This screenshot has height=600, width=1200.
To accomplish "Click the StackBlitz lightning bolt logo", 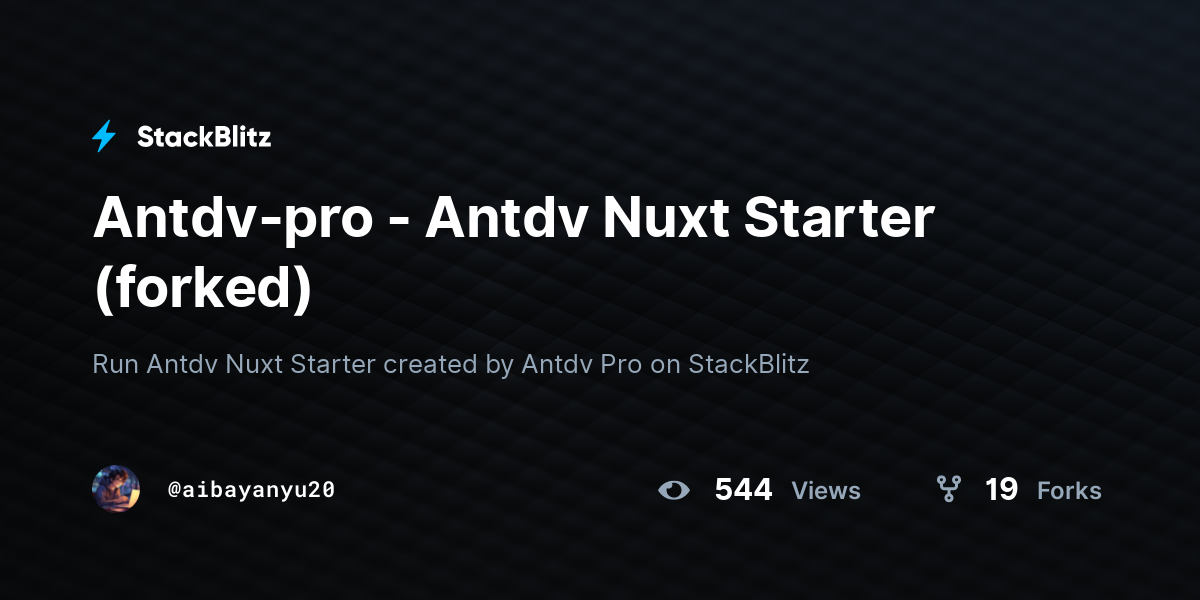I will (104, 136).
